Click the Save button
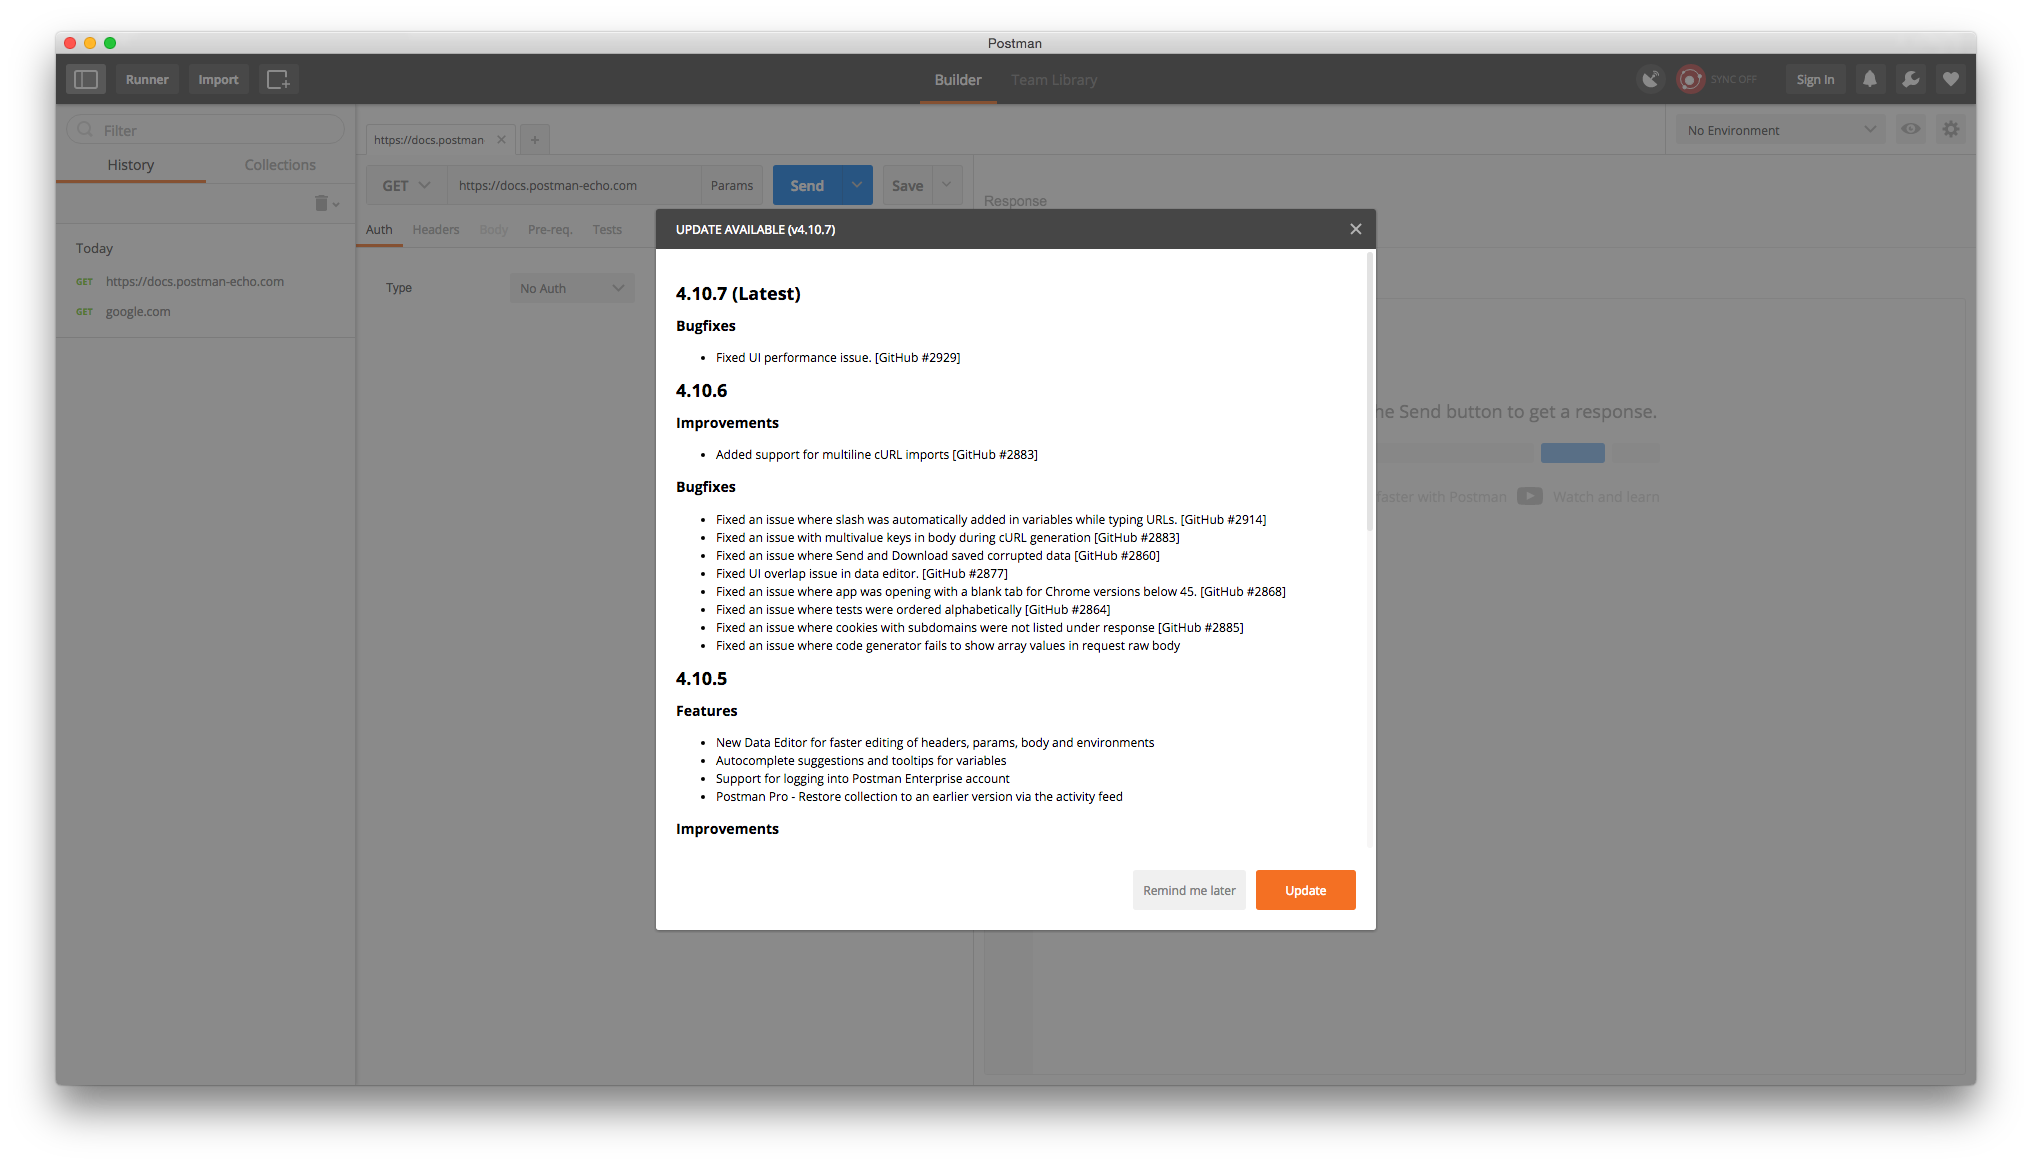2032x1165 pixels. [x=907, y=185]
